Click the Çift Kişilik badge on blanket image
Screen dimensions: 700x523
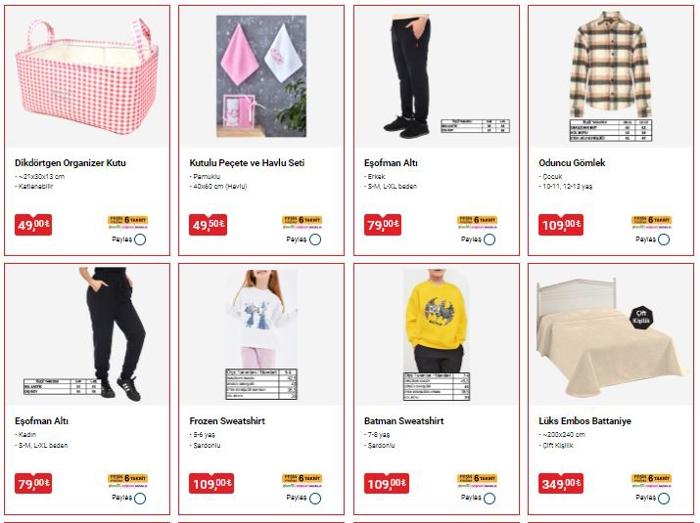642,317
